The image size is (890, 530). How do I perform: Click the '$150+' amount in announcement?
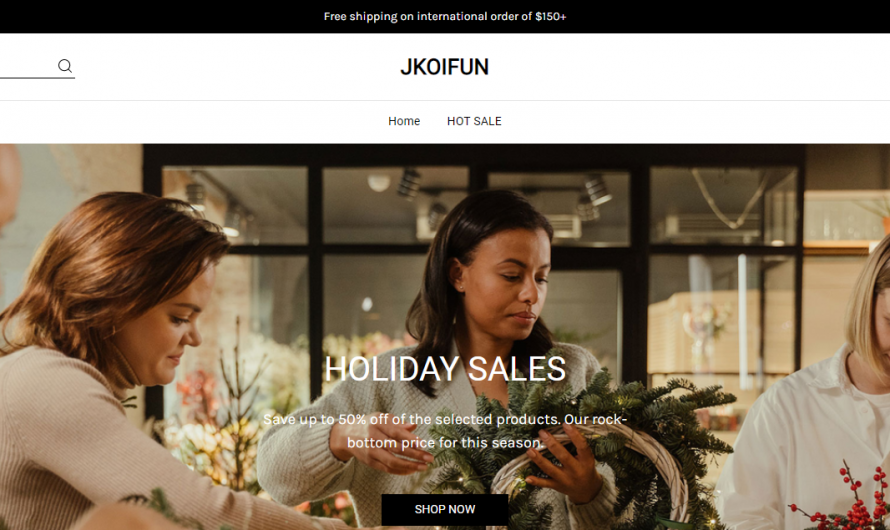(x=551, y=16)
